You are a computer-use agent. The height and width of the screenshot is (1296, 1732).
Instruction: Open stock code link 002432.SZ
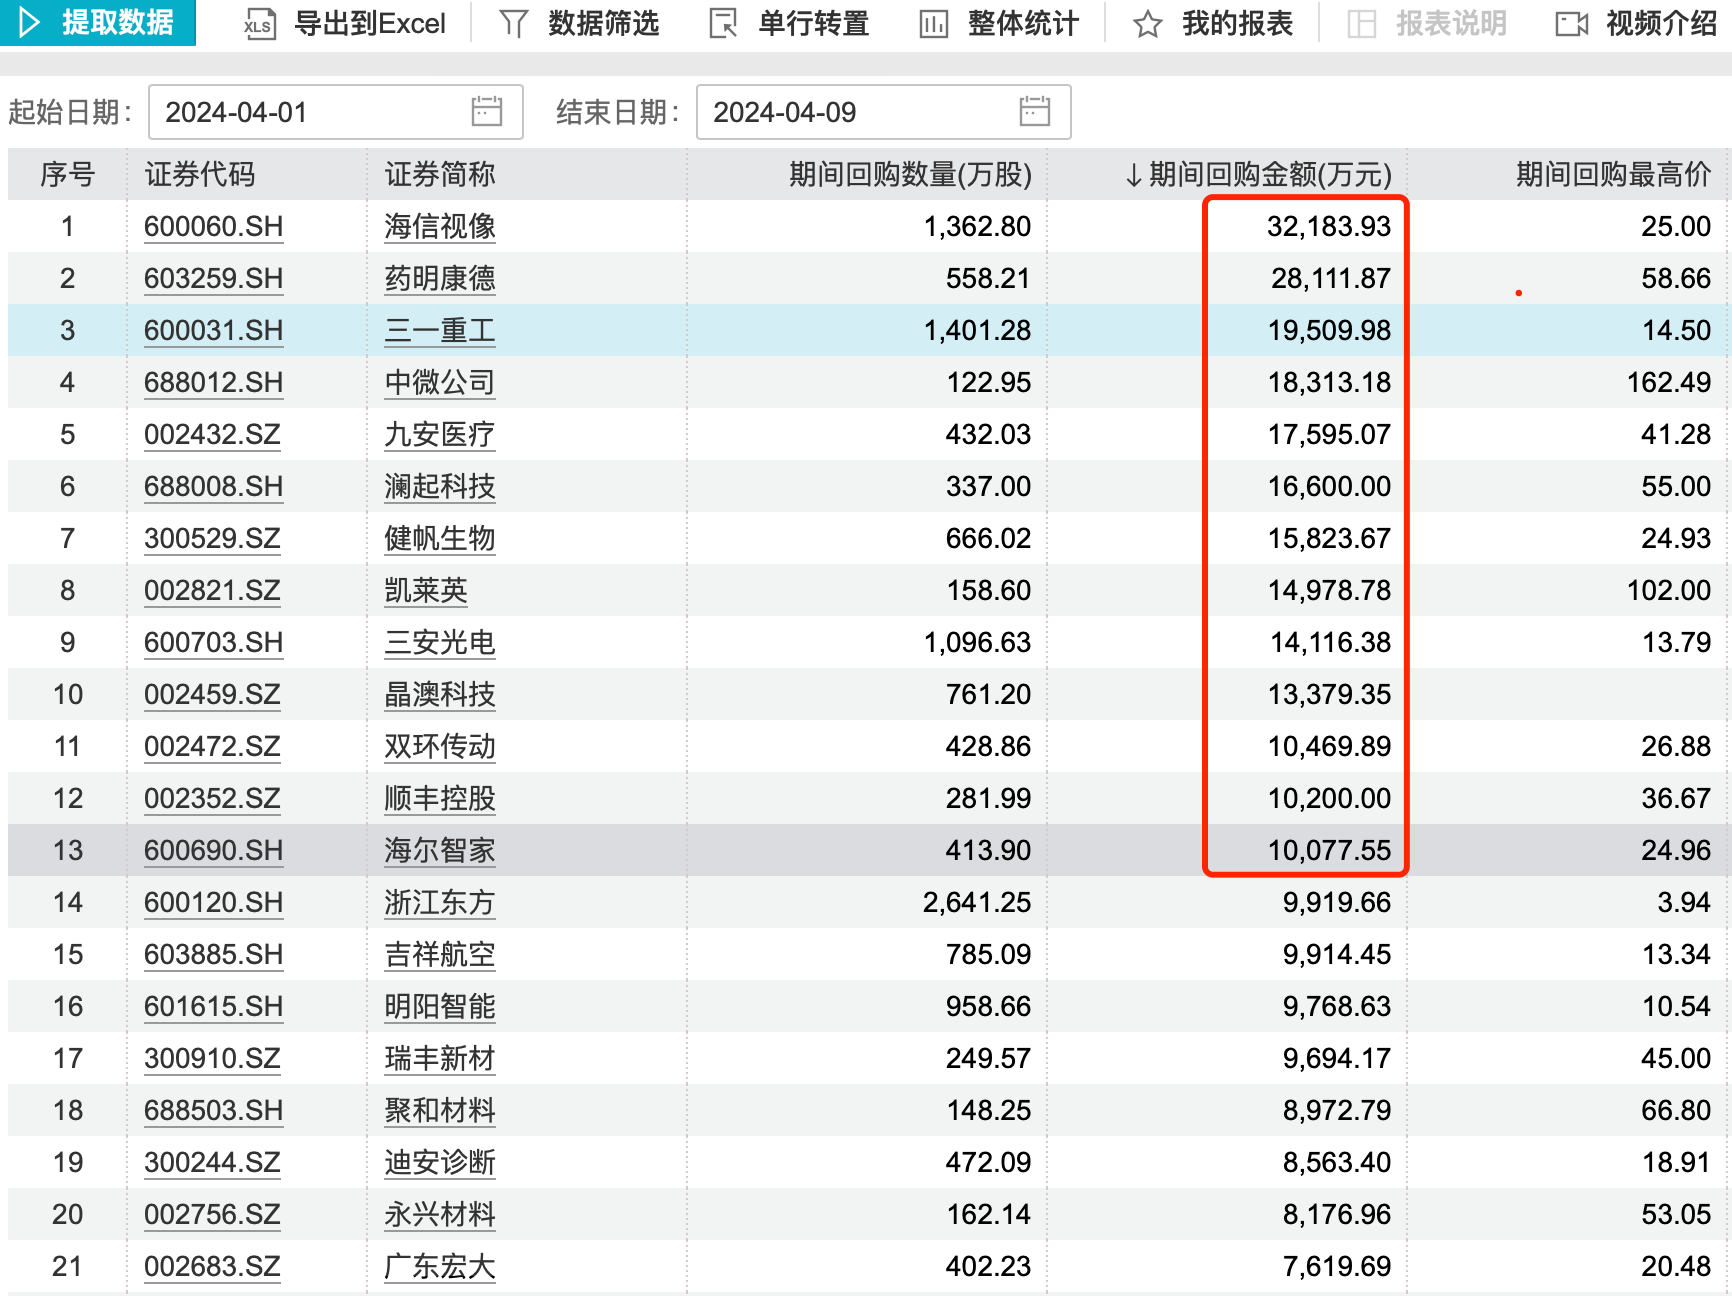[x=212, y=435]
